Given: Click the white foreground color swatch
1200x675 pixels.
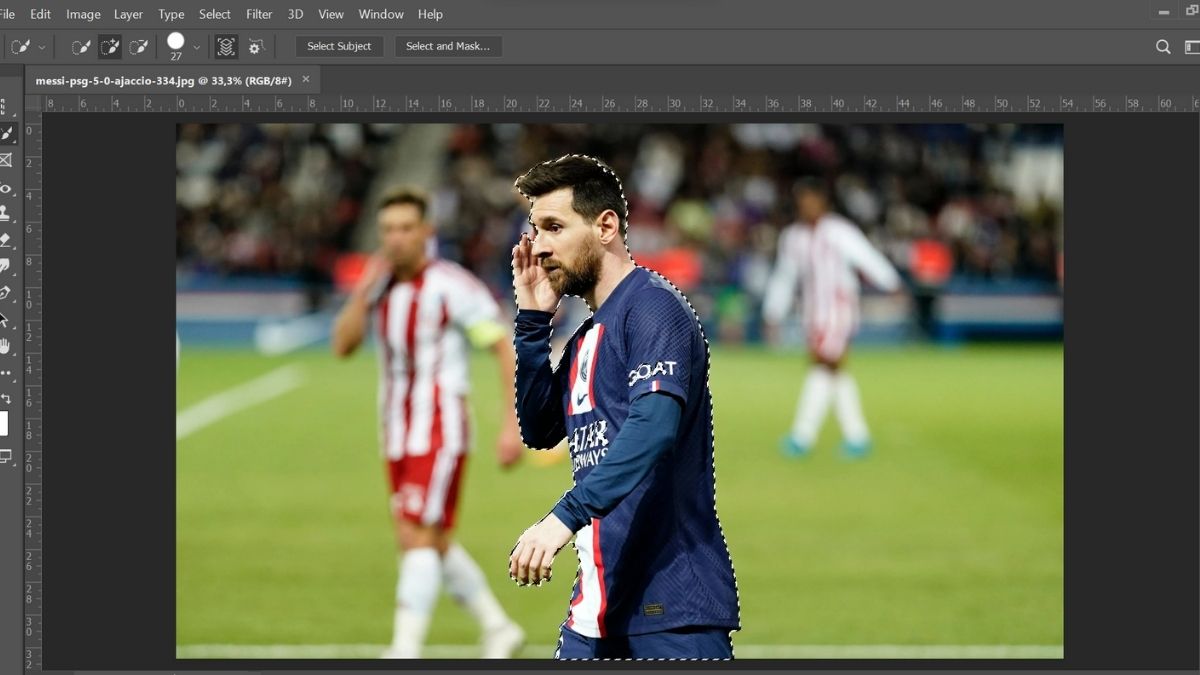Looking at the screenshot, I should click(4, 424).
